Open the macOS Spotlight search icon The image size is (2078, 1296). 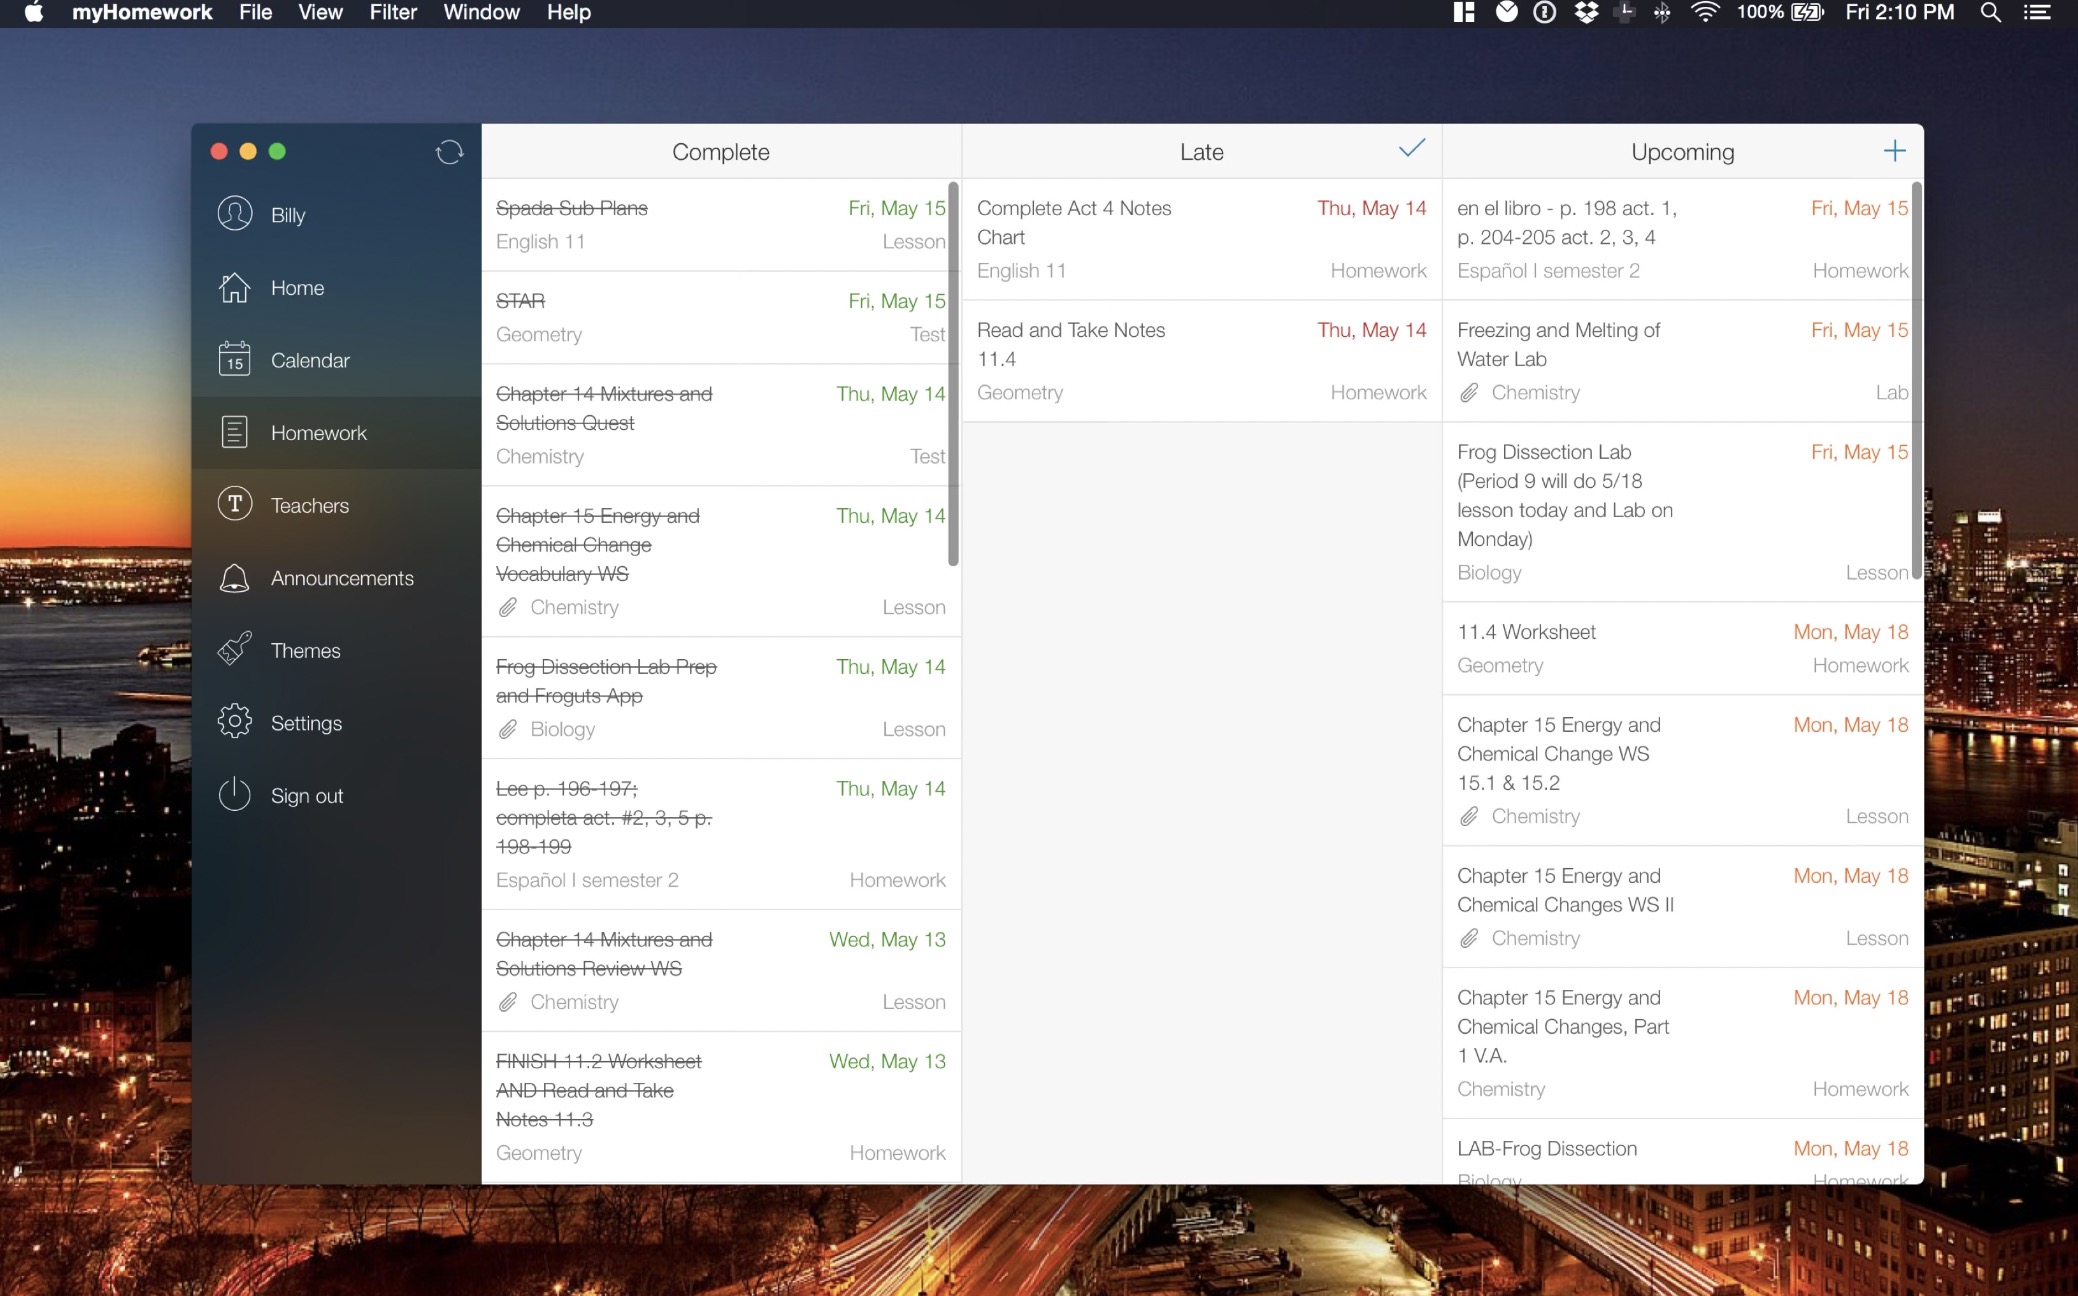pyautogui.click(x=1990, y=13)
